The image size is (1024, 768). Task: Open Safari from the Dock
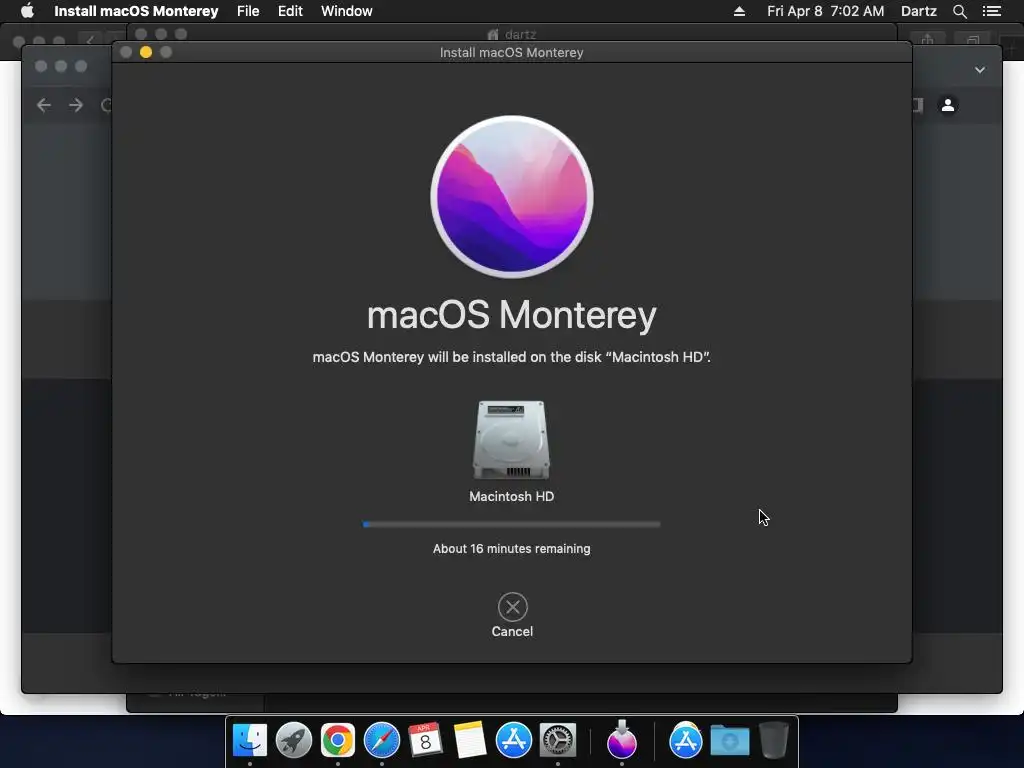pyautogui.click(x=381, y=741)
